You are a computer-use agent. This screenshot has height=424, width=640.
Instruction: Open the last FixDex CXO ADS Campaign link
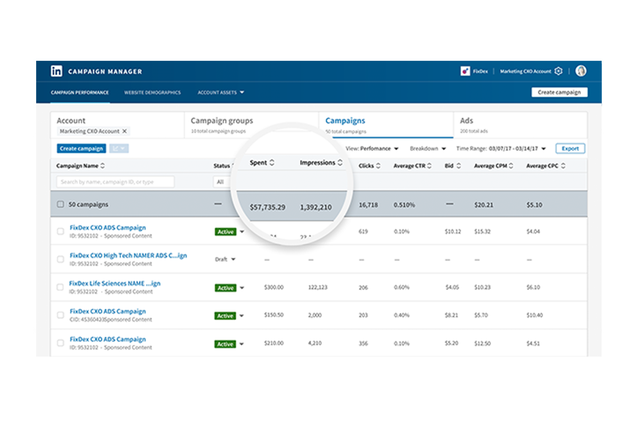click(x=108, y=339)
